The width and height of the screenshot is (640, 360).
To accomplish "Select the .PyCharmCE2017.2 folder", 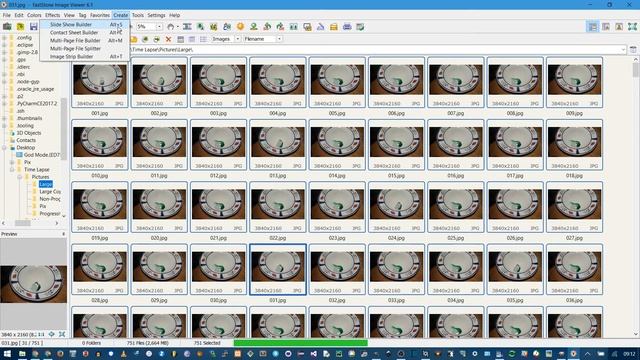I will click(37, 104).
